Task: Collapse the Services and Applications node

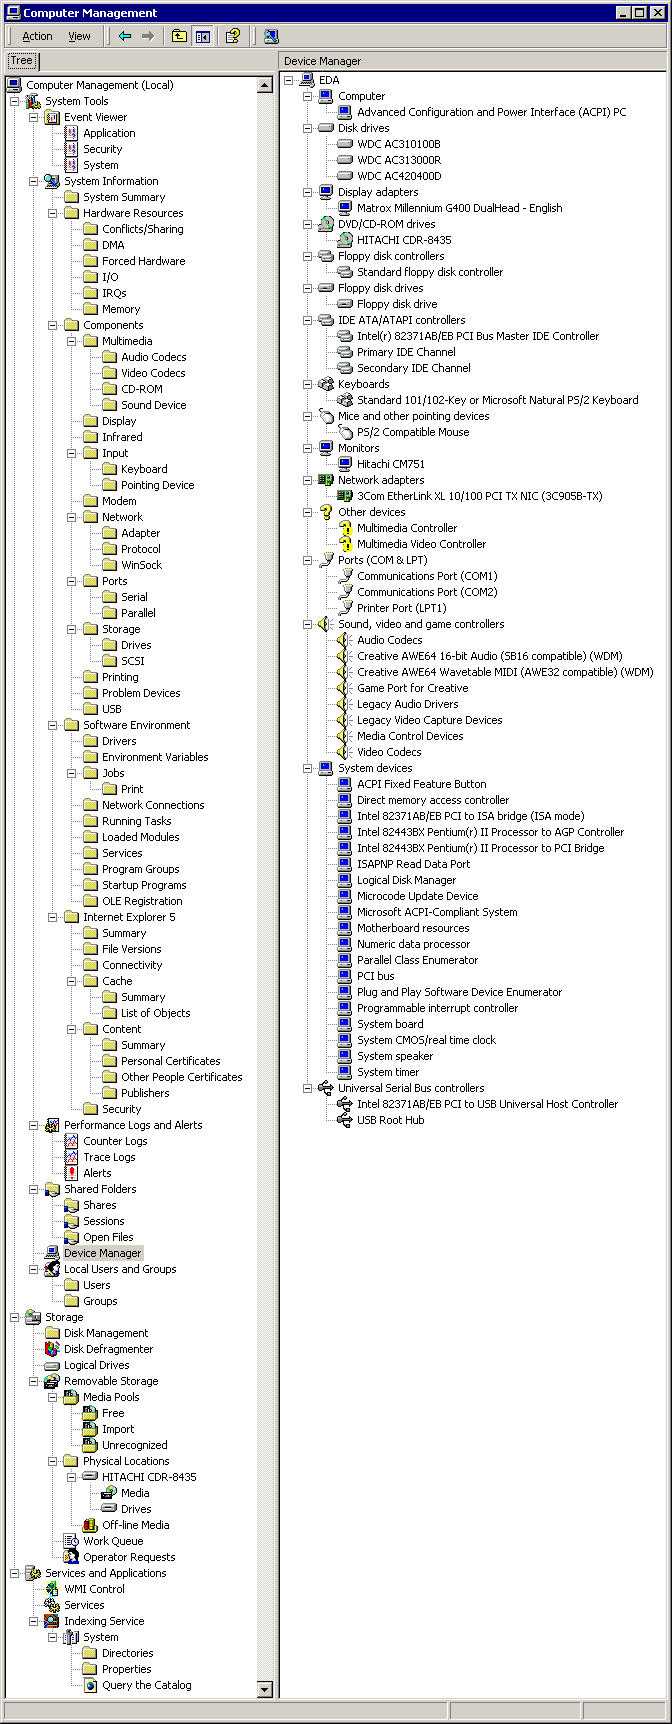Action: click(x=15, y=1573)
